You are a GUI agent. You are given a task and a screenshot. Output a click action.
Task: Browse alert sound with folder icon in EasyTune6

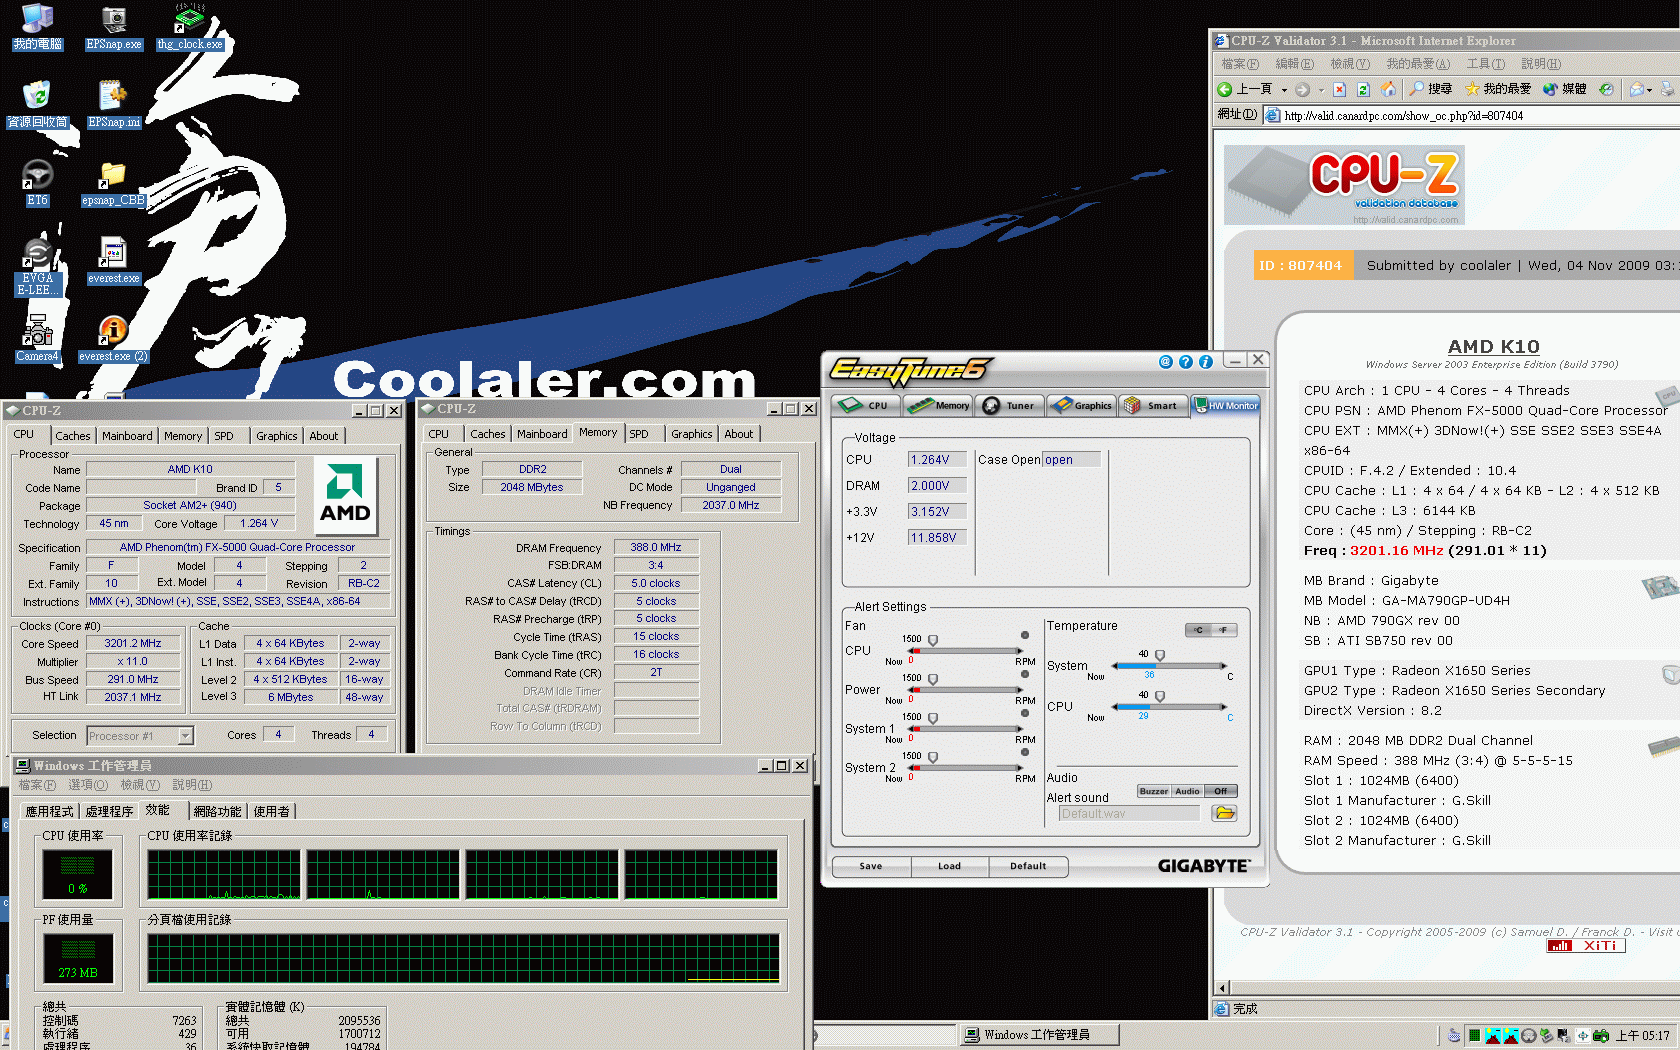(x=1224, y=813)
